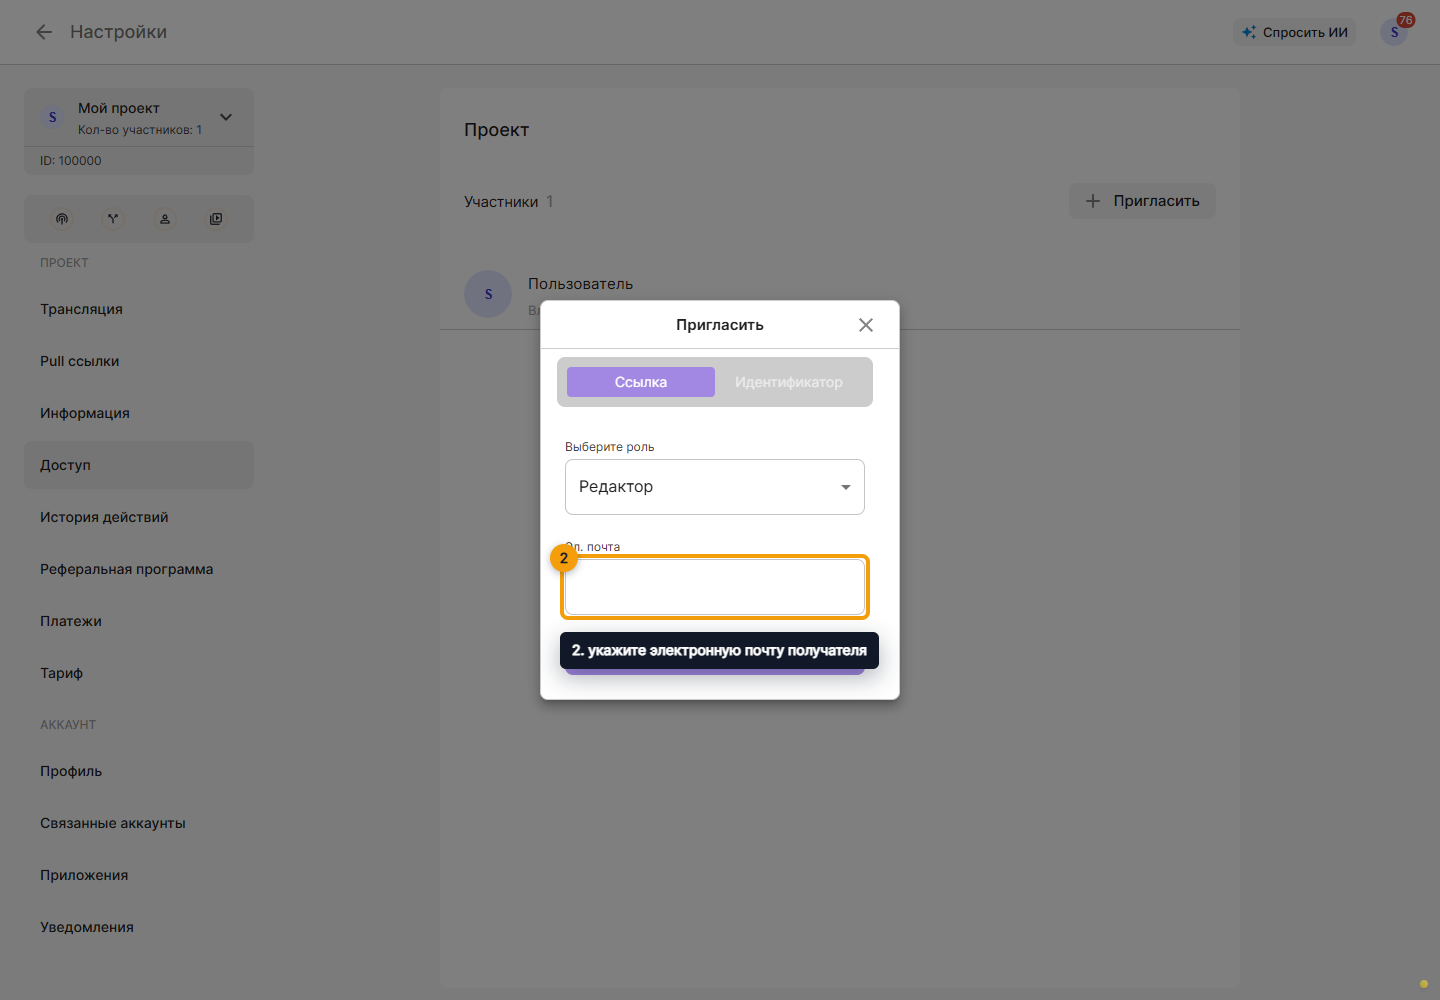Open Связанные аккаунты
This screenshot has height=1000, width=1440.
[139, 823]
